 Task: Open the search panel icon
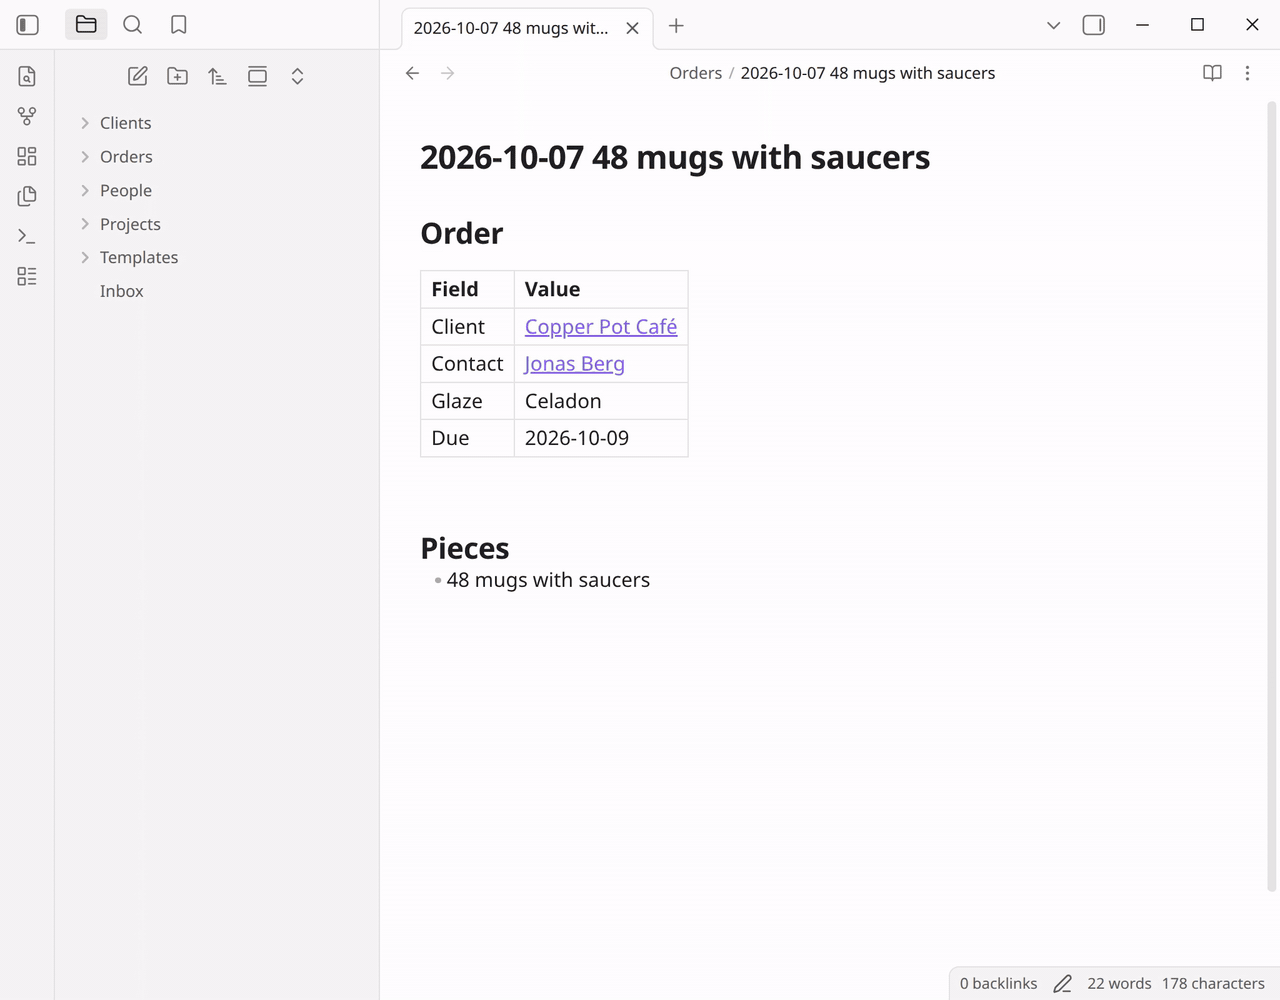132,25
